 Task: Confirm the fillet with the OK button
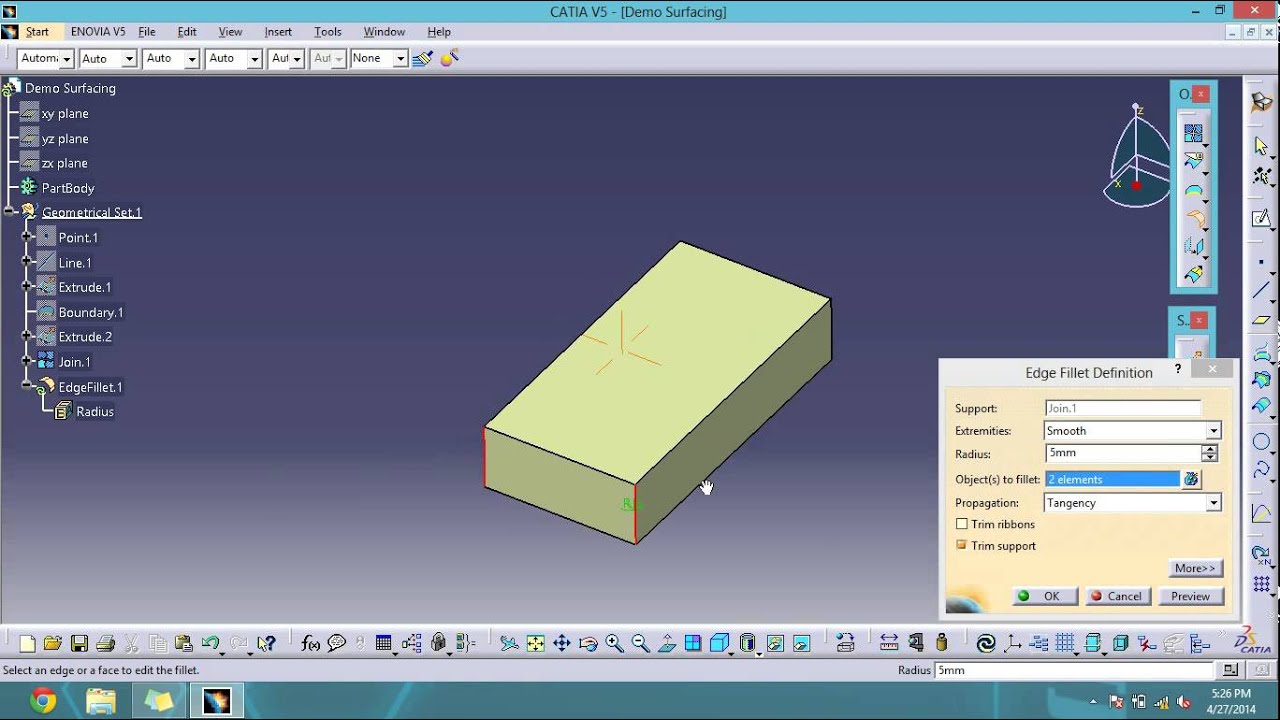coord(1044,596)
